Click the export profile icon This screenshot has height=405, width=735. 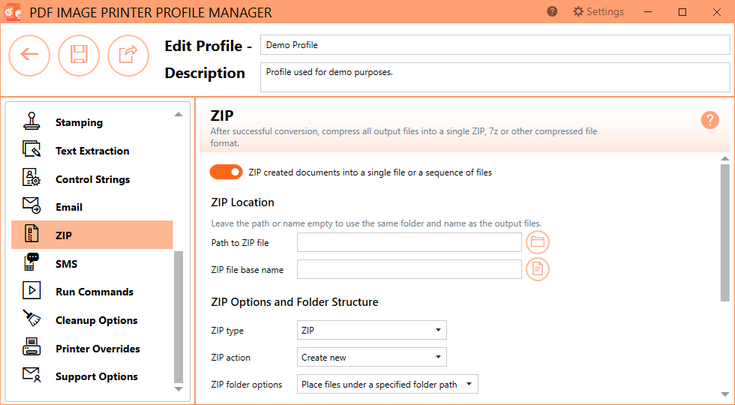[128, 55]
